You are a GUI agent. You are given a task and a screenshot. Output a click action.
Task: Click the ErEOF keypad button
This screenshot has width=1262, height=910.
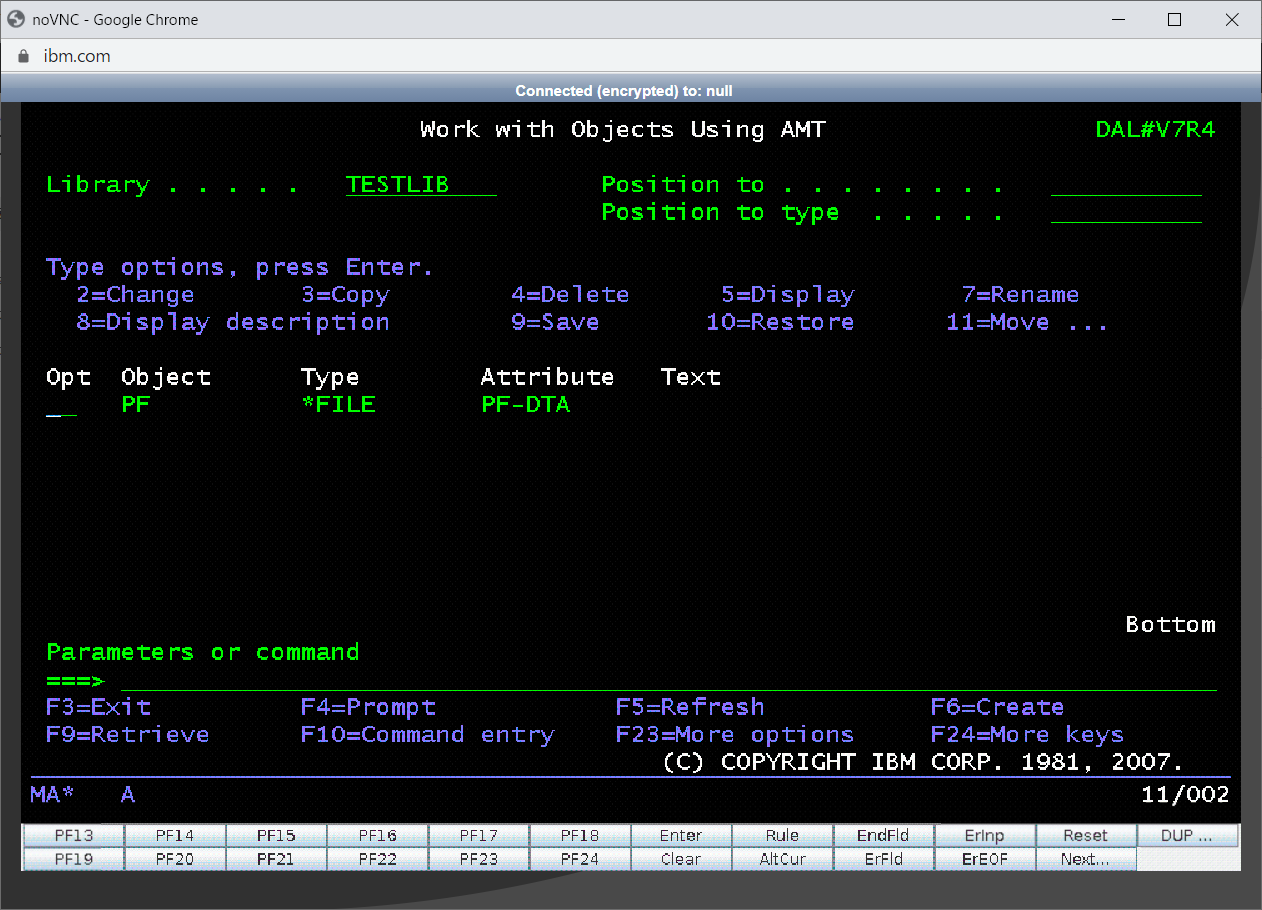[x=985, y=859]
